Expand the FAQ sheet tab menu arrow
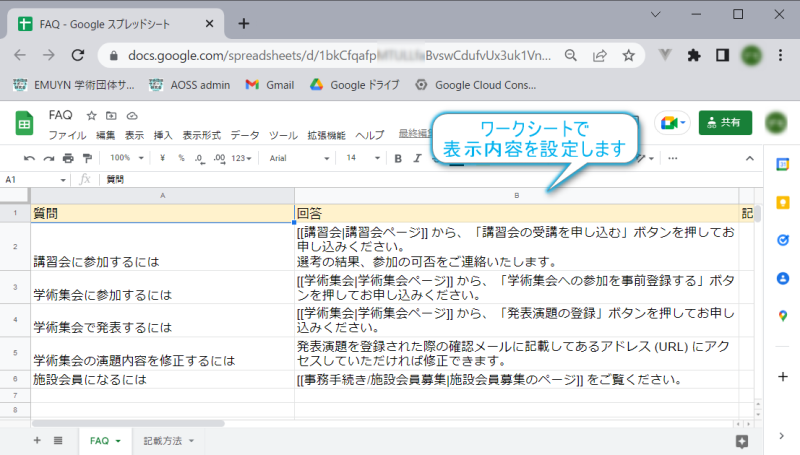800x455 pixels. point(118,441)
